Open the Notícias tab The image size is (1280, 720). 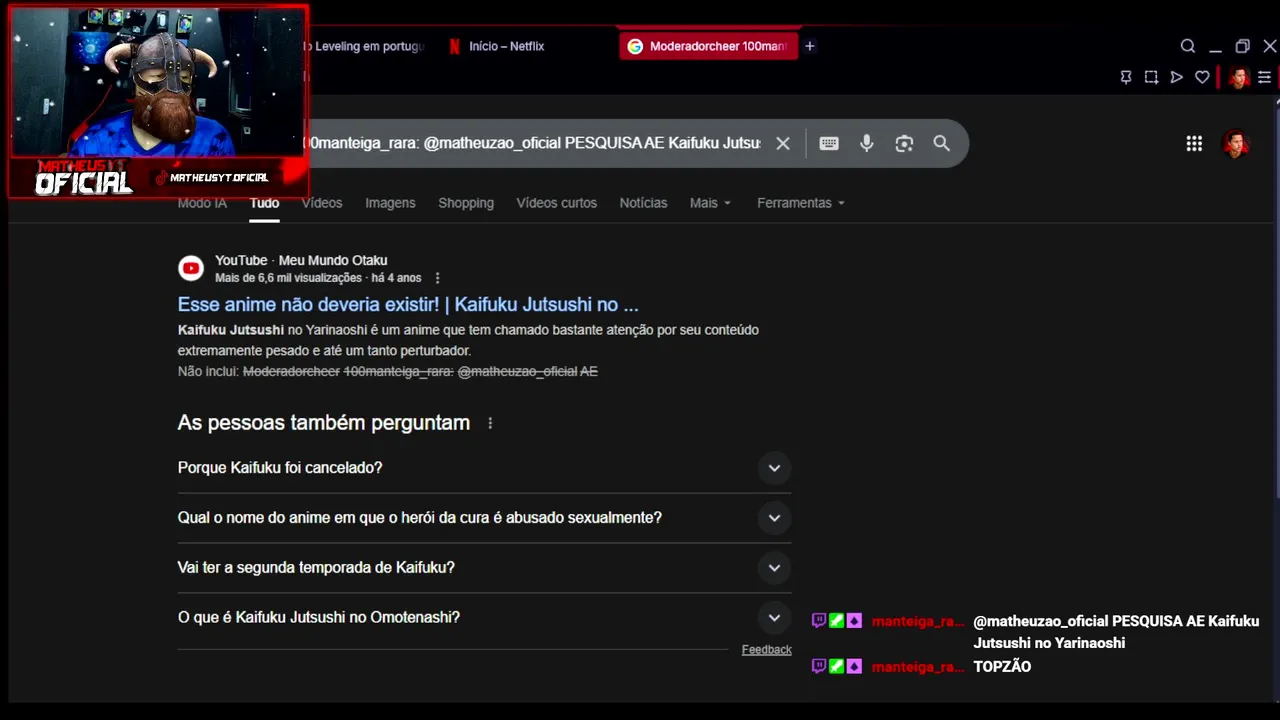click(643, 203)
